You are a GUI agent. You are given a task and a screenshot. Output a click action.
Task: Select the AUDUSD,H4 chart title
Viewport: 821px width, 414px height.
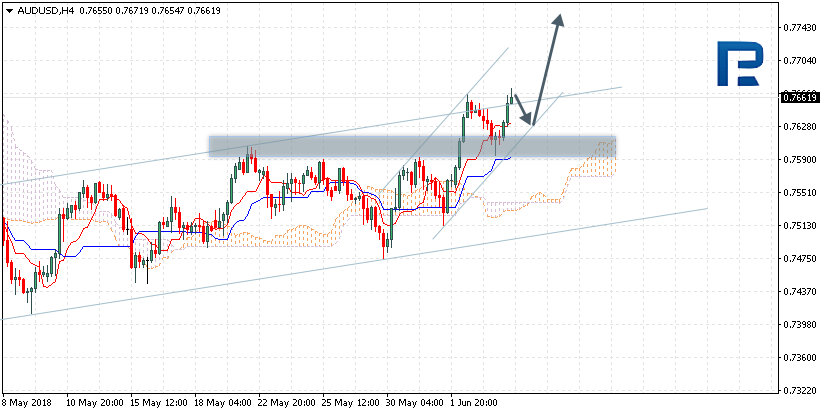(x=46, y=10)
